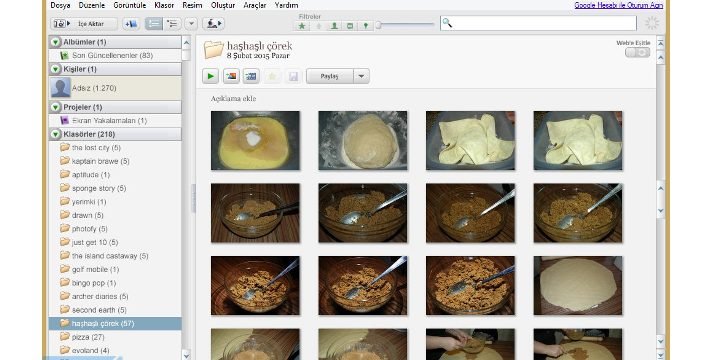Collapse the Klasörler section
711x360 pixels.
[x=55, y=135]
